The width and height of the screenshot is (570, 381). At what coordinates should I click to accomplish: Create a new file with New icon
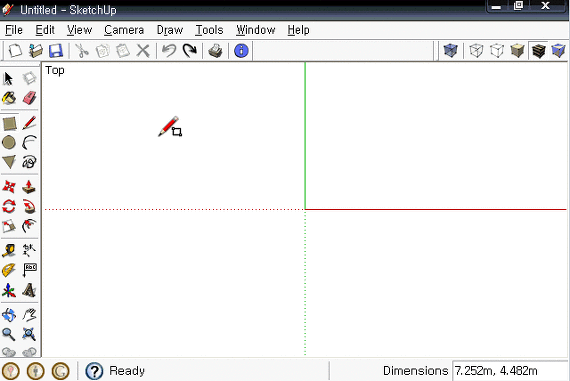pyautogui.click(x=15, y=51)
